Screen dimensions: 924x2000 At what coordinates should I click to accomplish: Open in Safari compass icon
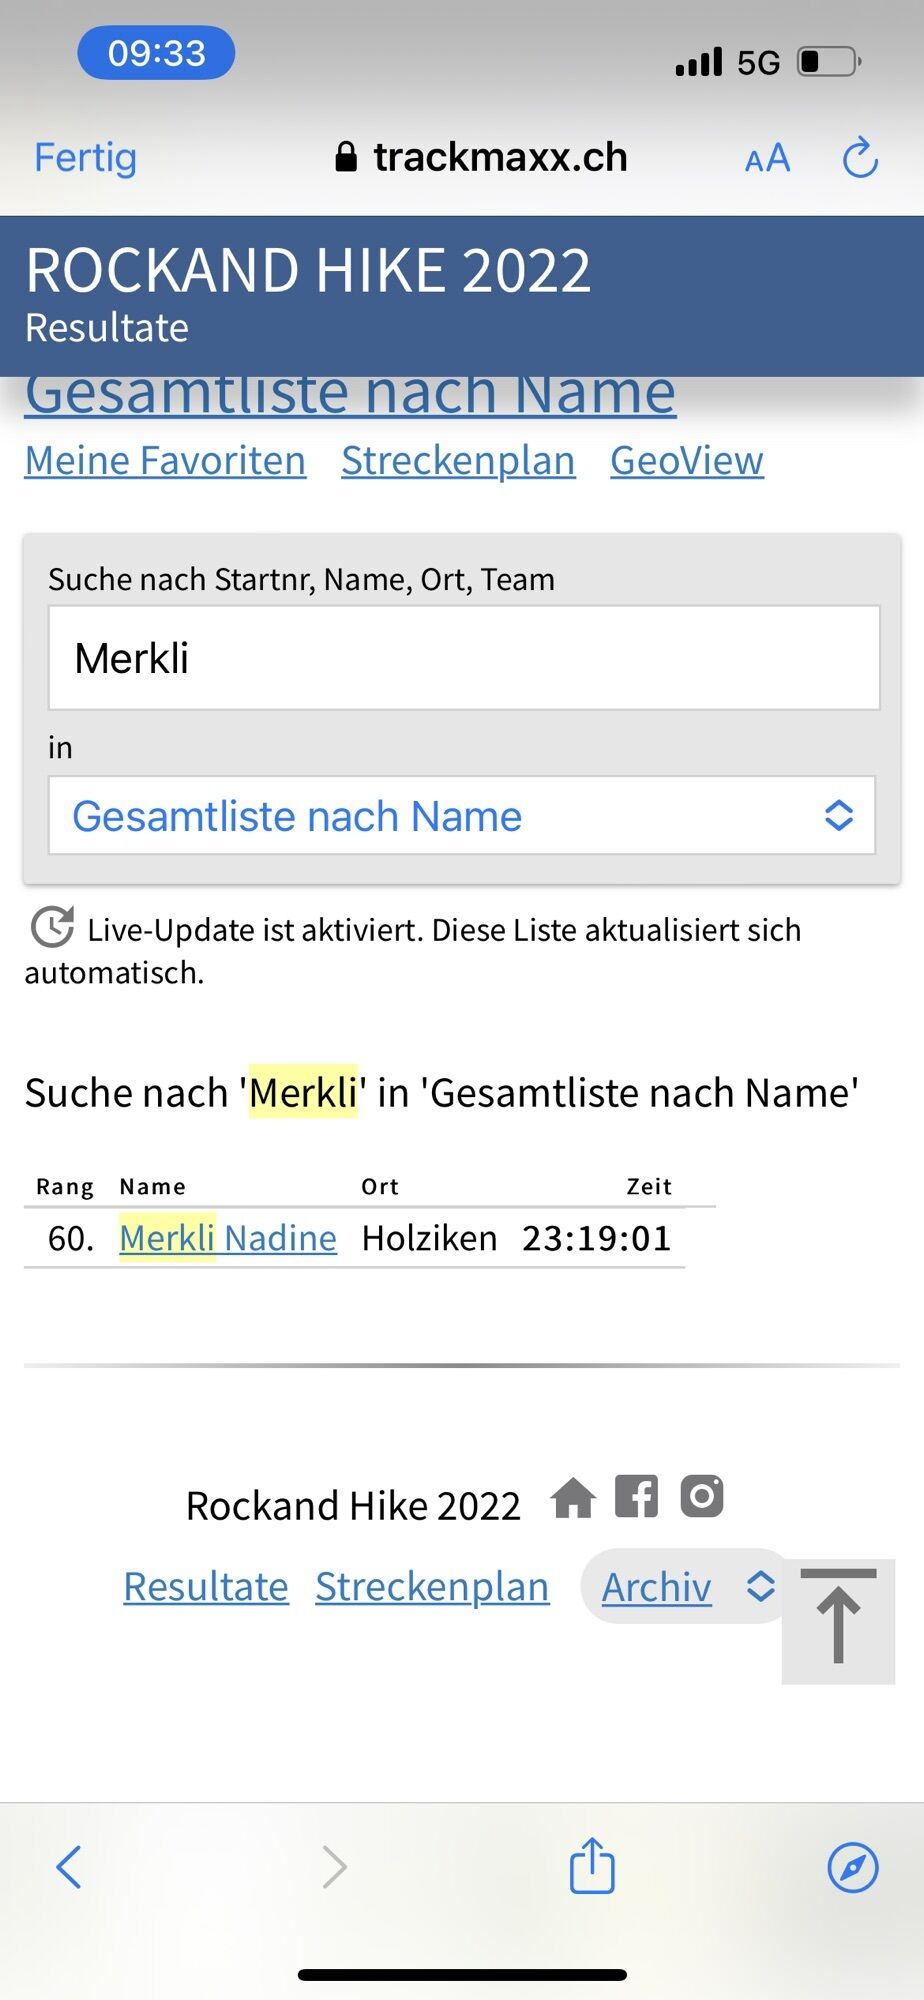point(852,1867)
